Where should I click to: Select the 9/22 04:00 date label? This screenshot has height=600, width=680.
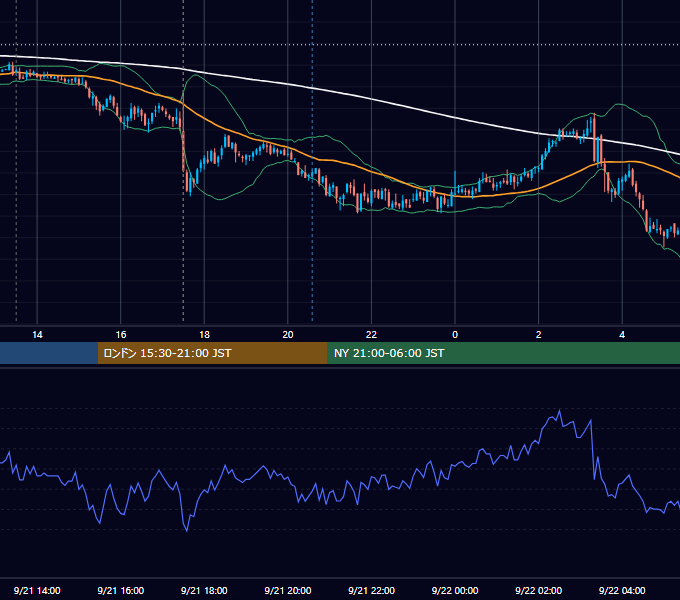tap(622, 590)
